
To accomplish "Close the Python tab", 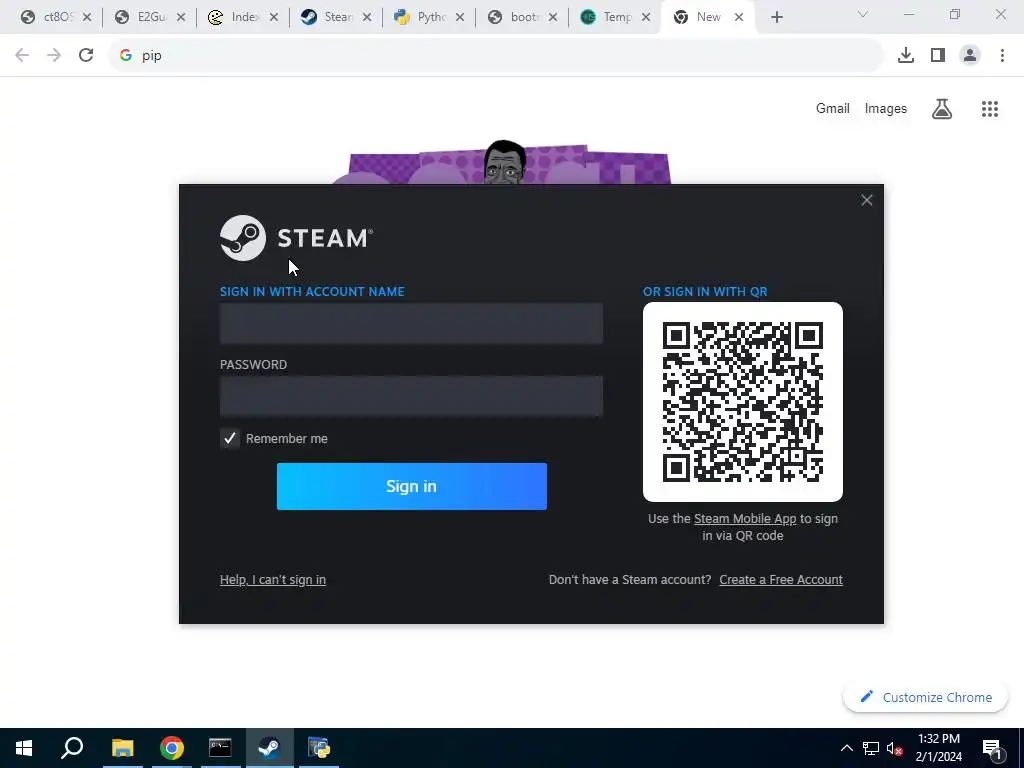I will point(460,18).
